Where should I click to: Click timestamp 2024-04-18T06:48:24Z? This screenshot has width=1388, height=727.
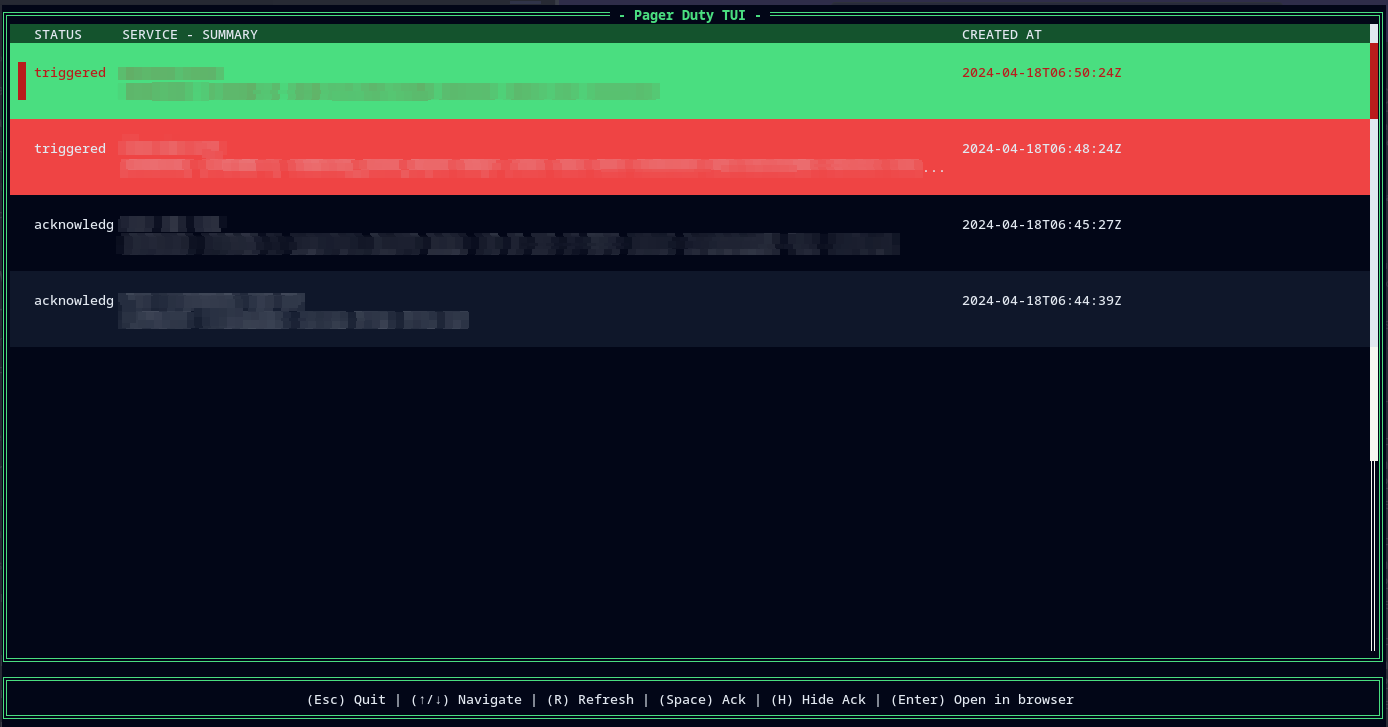point(1042,149)
